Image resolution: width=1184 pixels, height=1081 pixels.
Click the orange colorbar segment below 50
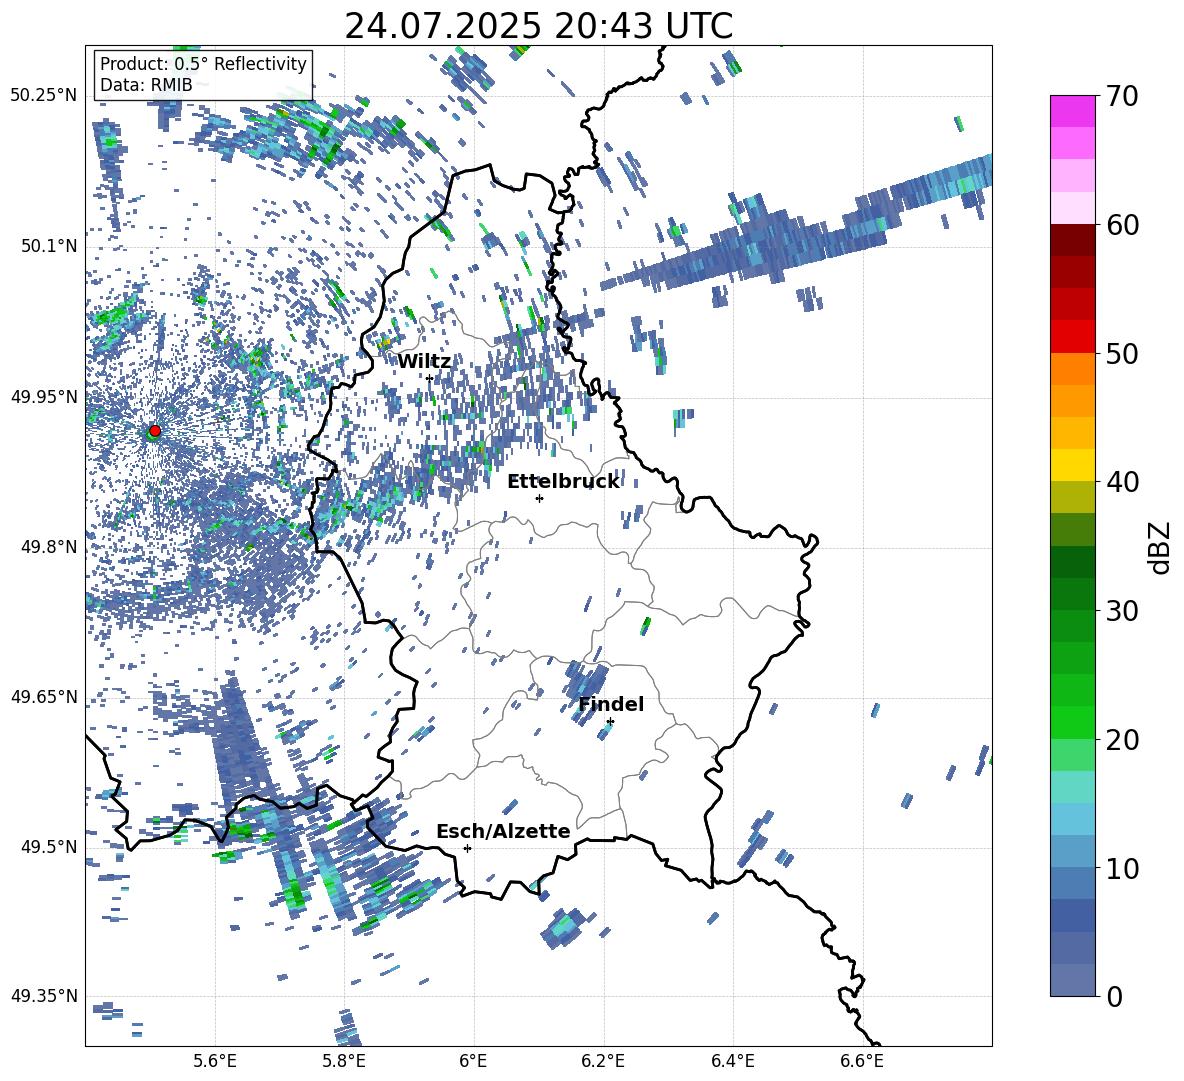coord(1073,369)
